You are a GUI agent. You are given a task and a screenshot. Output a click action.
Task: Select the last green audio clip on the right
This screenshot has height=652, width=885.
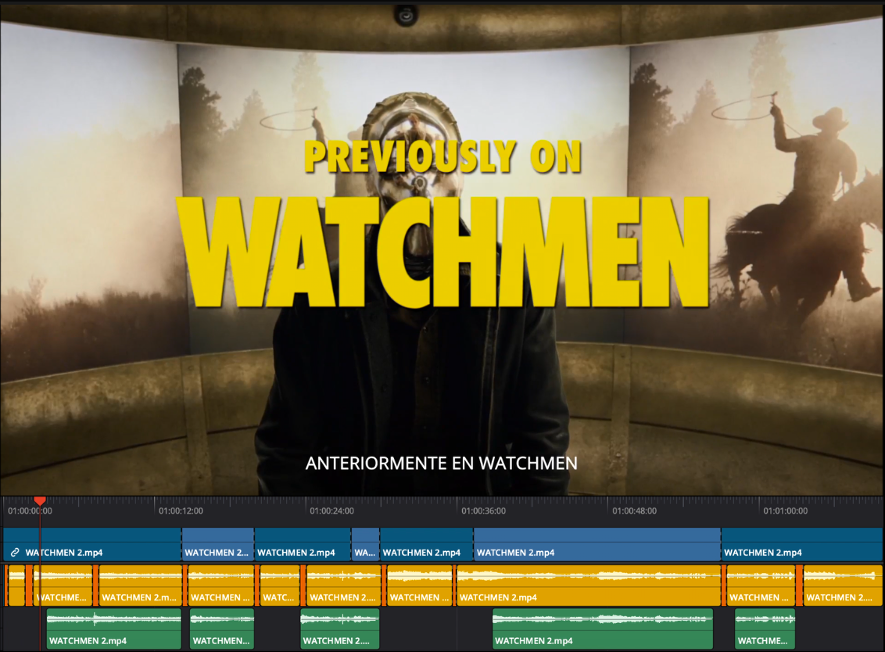point(765,629)
